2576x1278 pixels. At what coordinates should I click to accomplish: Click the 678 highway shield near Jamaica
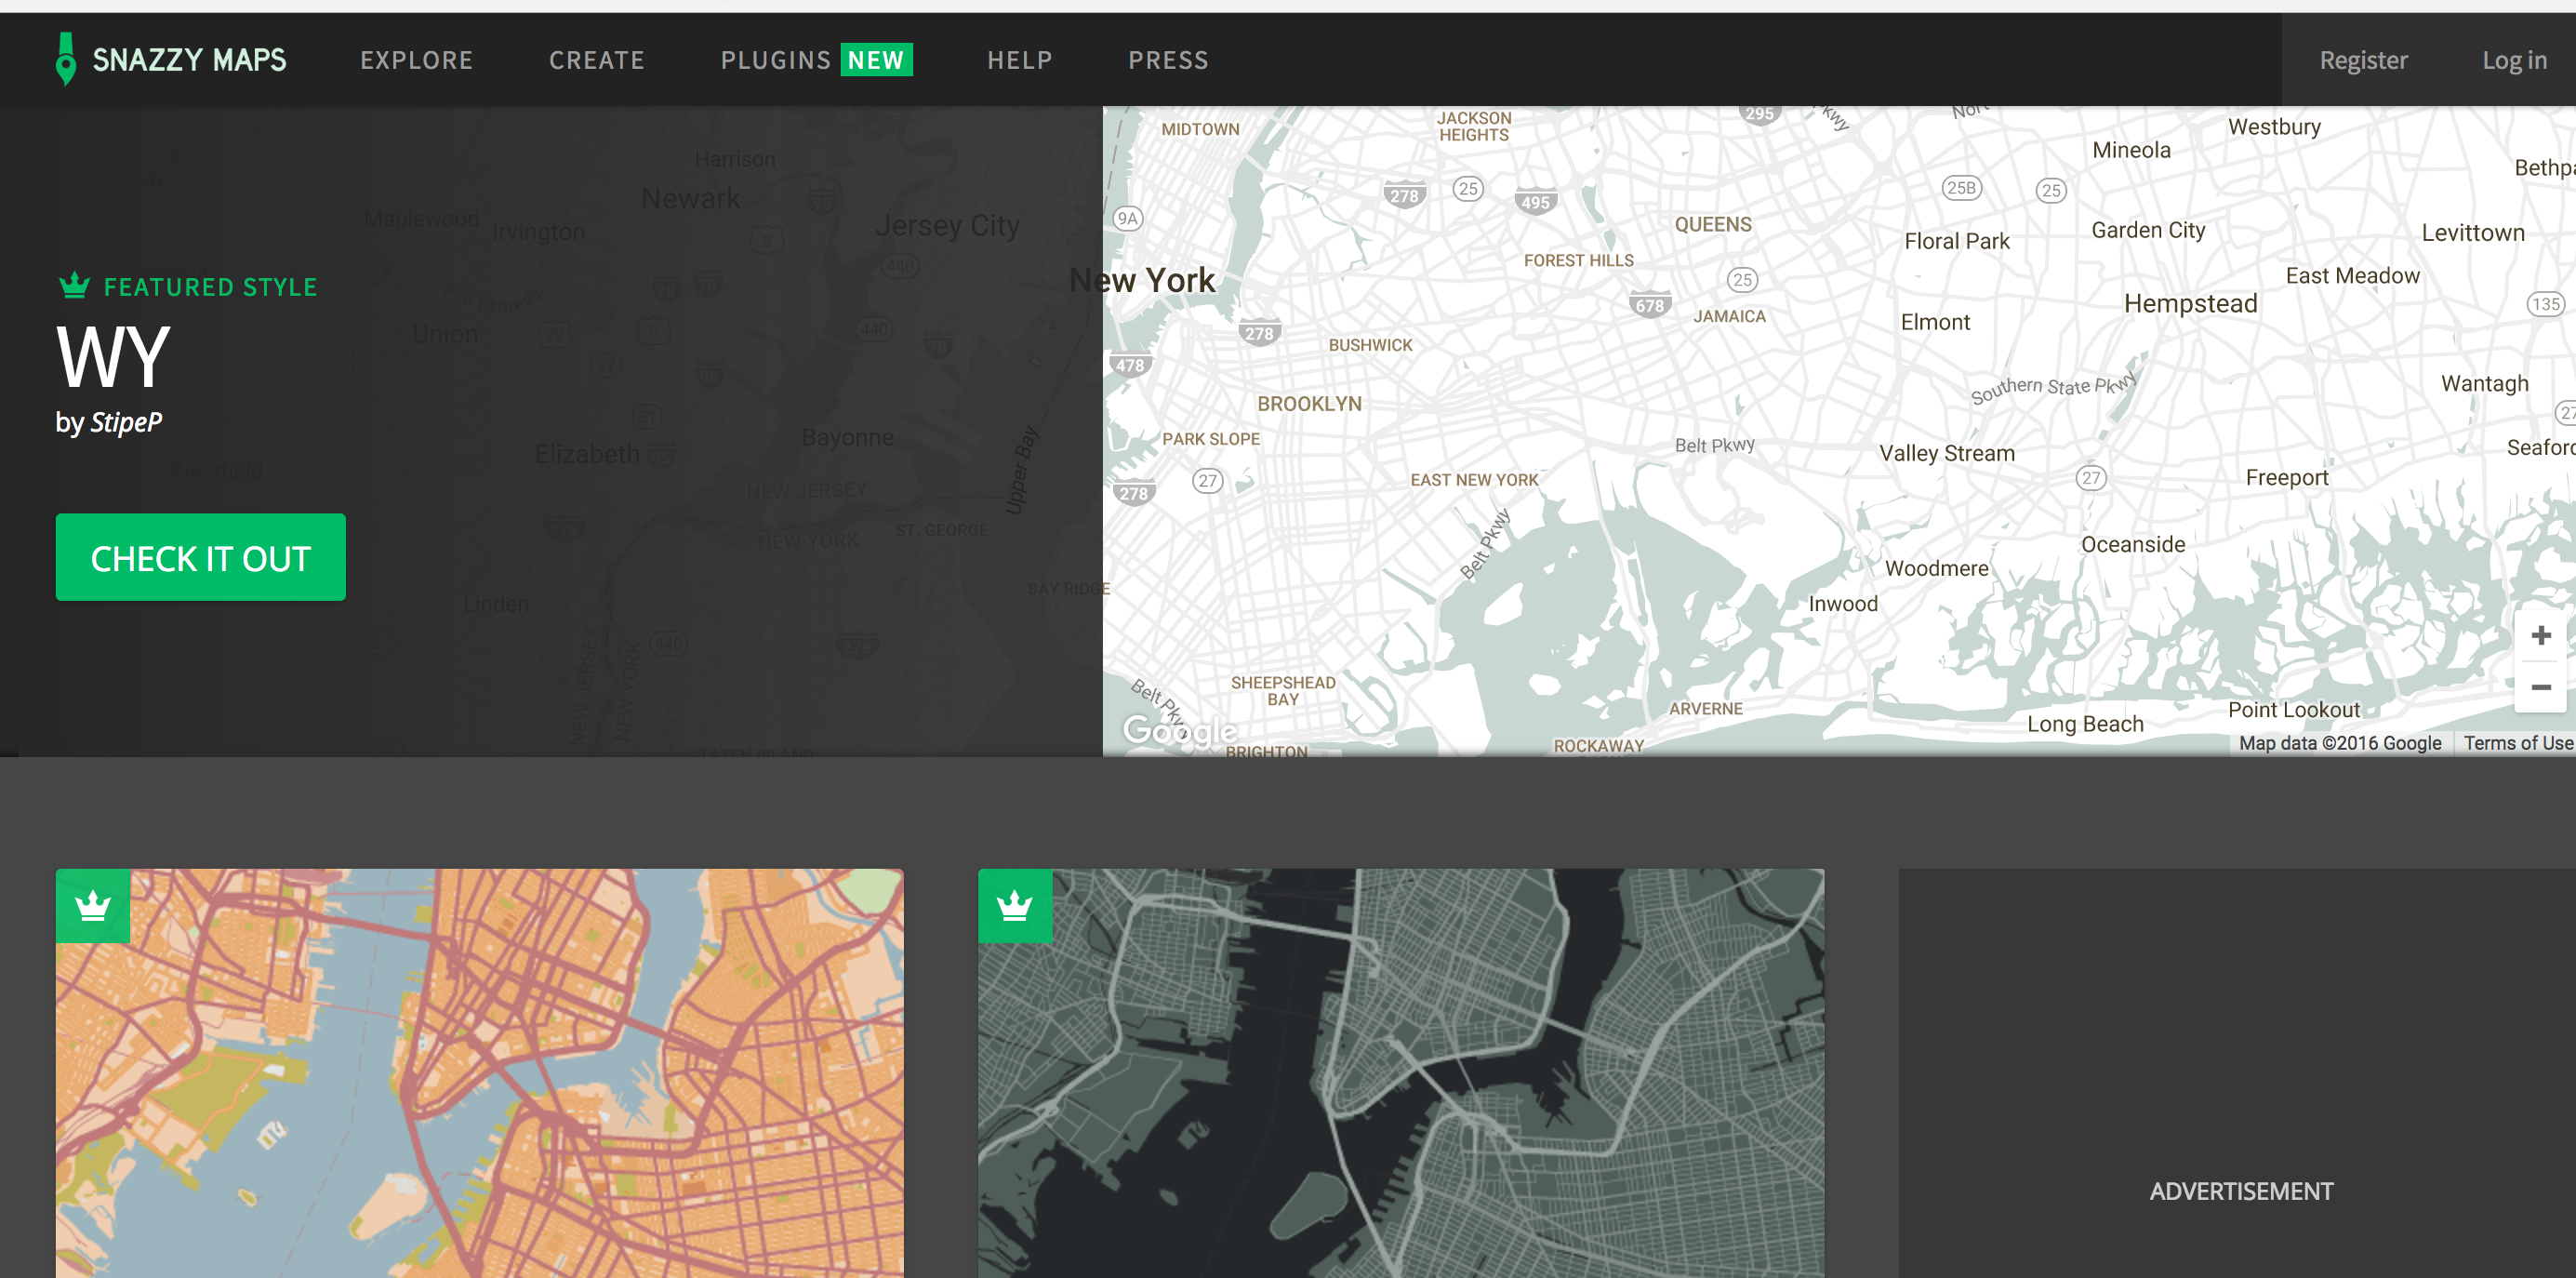click(1649, 306)
